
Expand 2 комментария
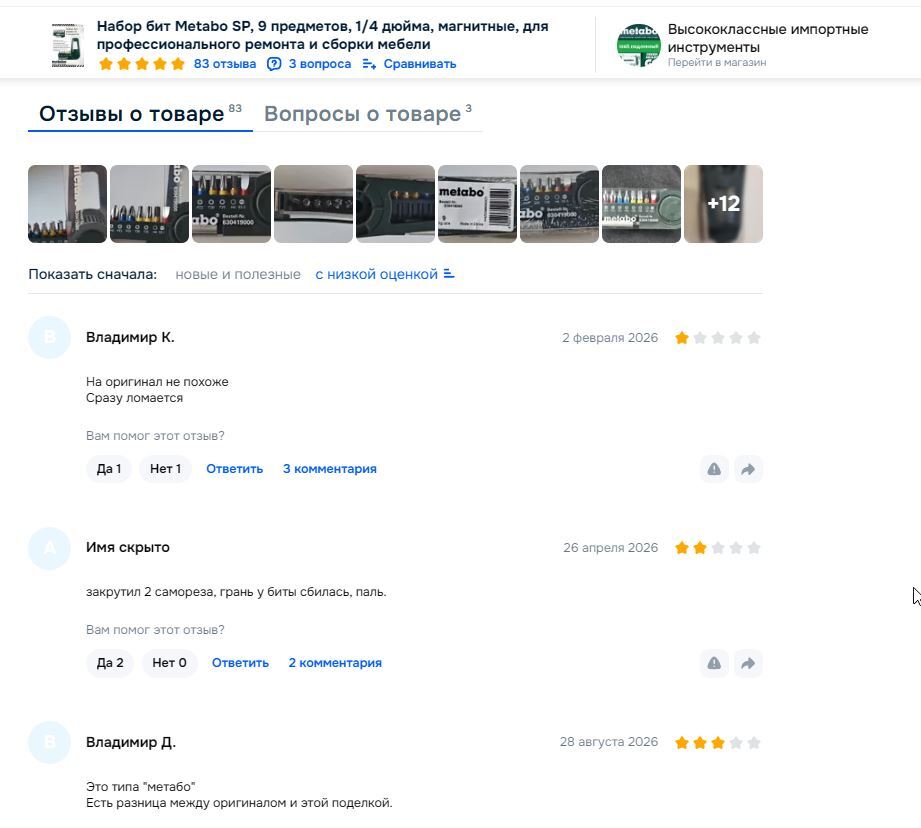point(335,662)
